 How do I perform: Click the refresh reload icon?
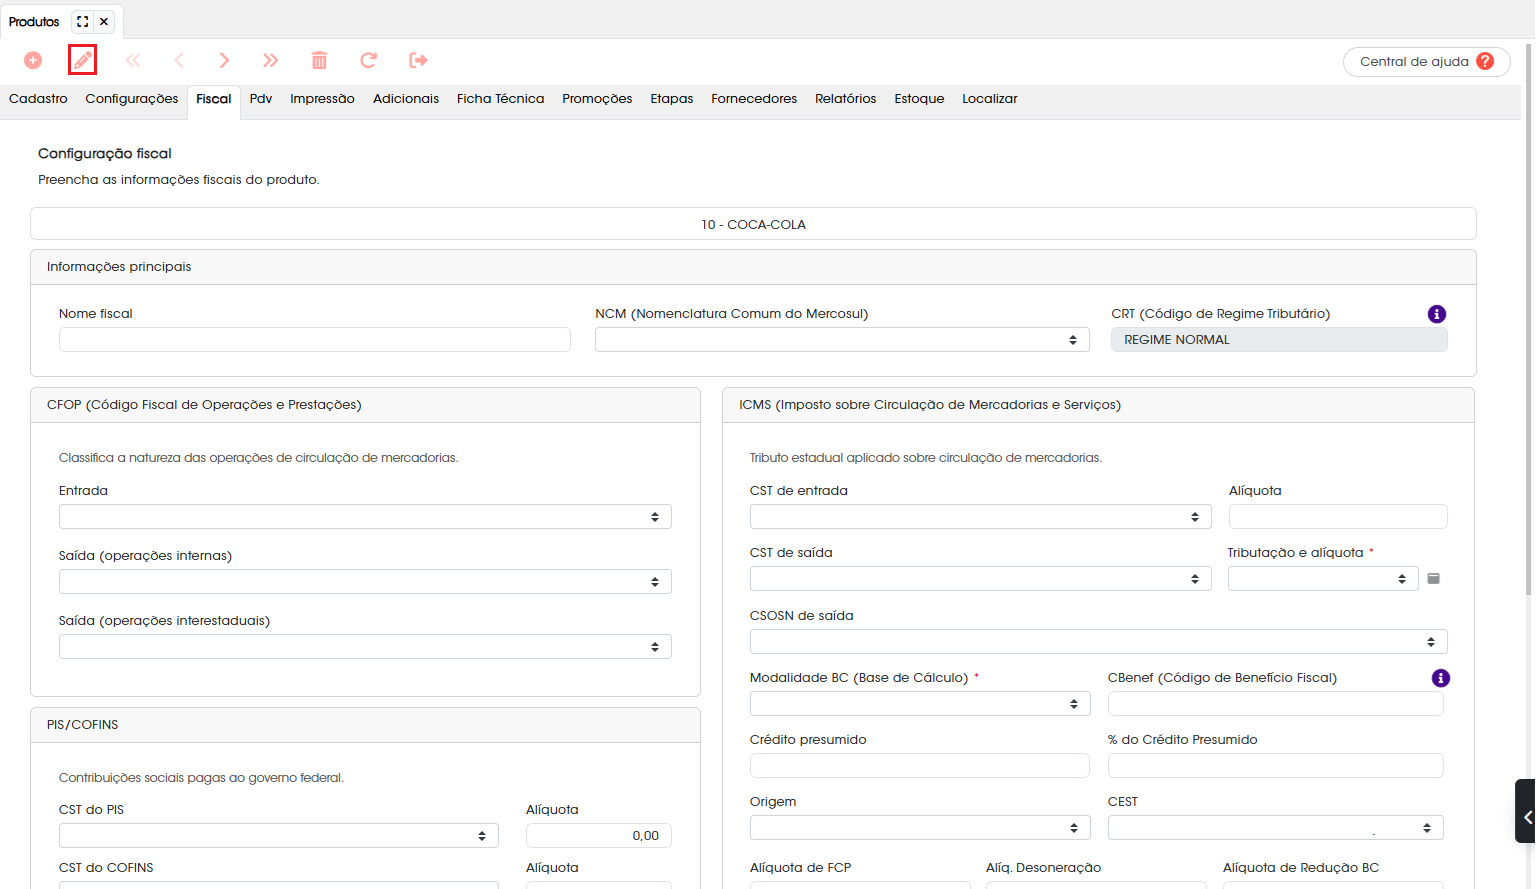tap(368, 60)
